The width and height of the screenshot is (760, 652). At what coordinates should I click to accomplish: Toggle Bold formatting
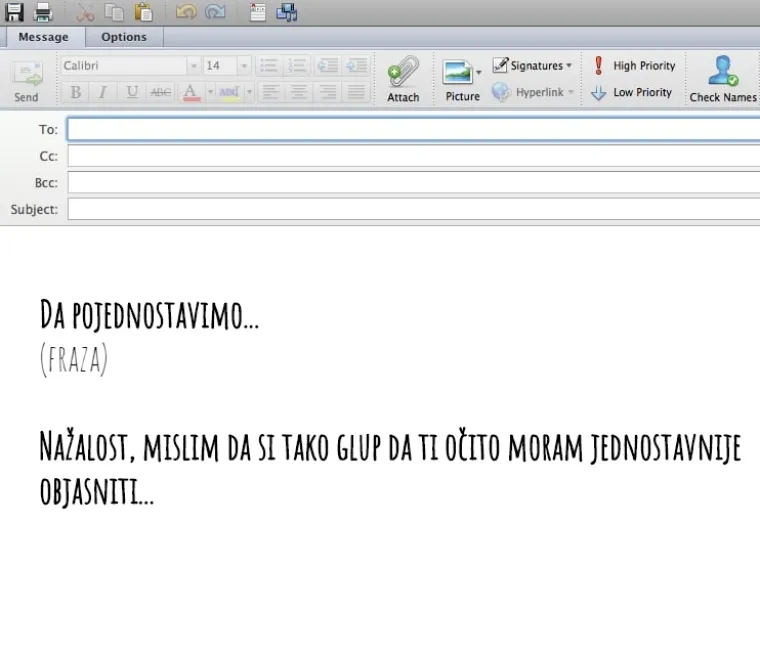pos(75,92)
